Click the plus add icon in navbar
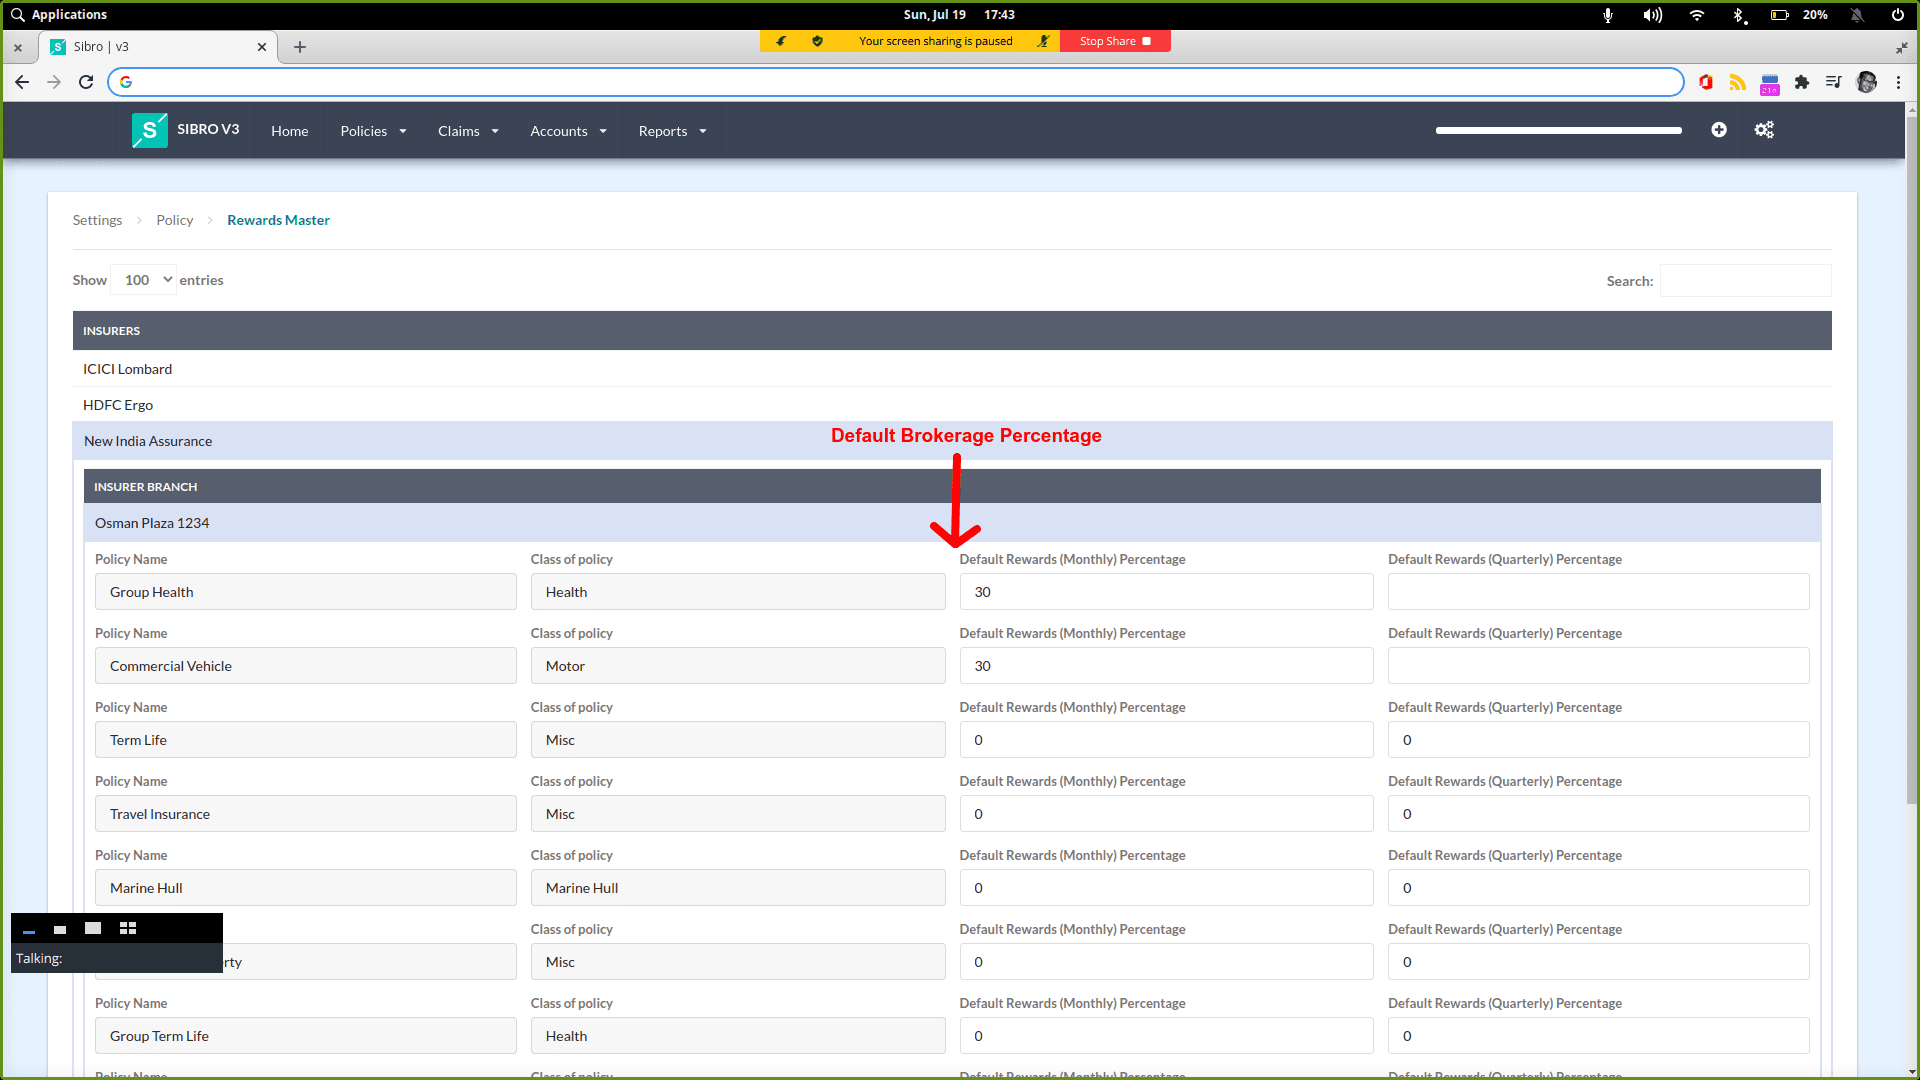This screenshot has height=1080, width=1920. pos(1719,130)
